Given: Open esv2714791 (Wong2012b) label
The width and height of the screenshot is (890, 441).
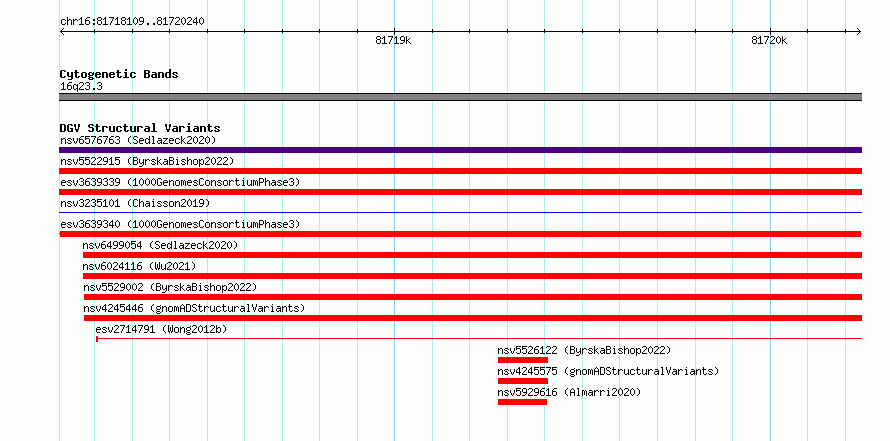Looking at the screenshot, I should coord(161,329).
